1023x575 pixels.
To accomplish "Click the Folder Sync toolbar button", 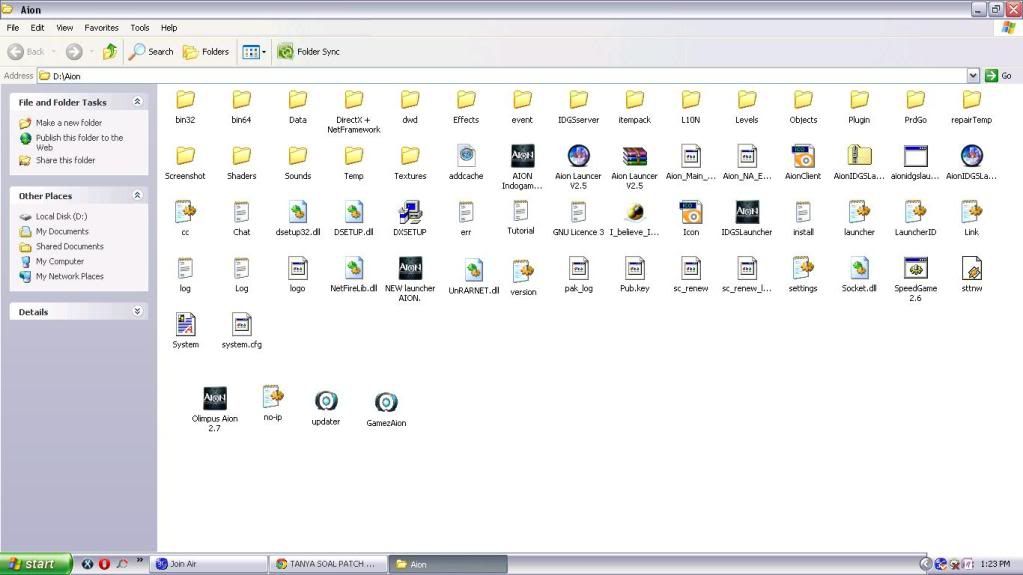I will point(308,52).
